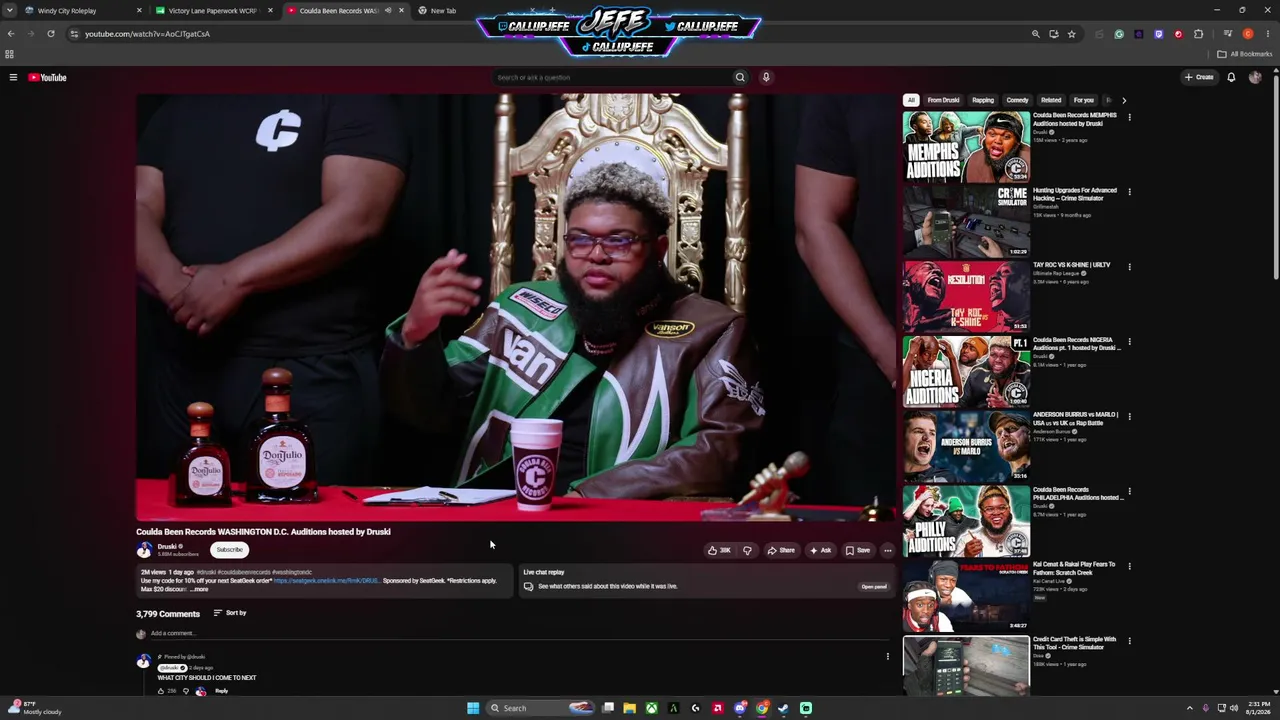
Task: Open the live chat replay panel
Action: [874, 587]
